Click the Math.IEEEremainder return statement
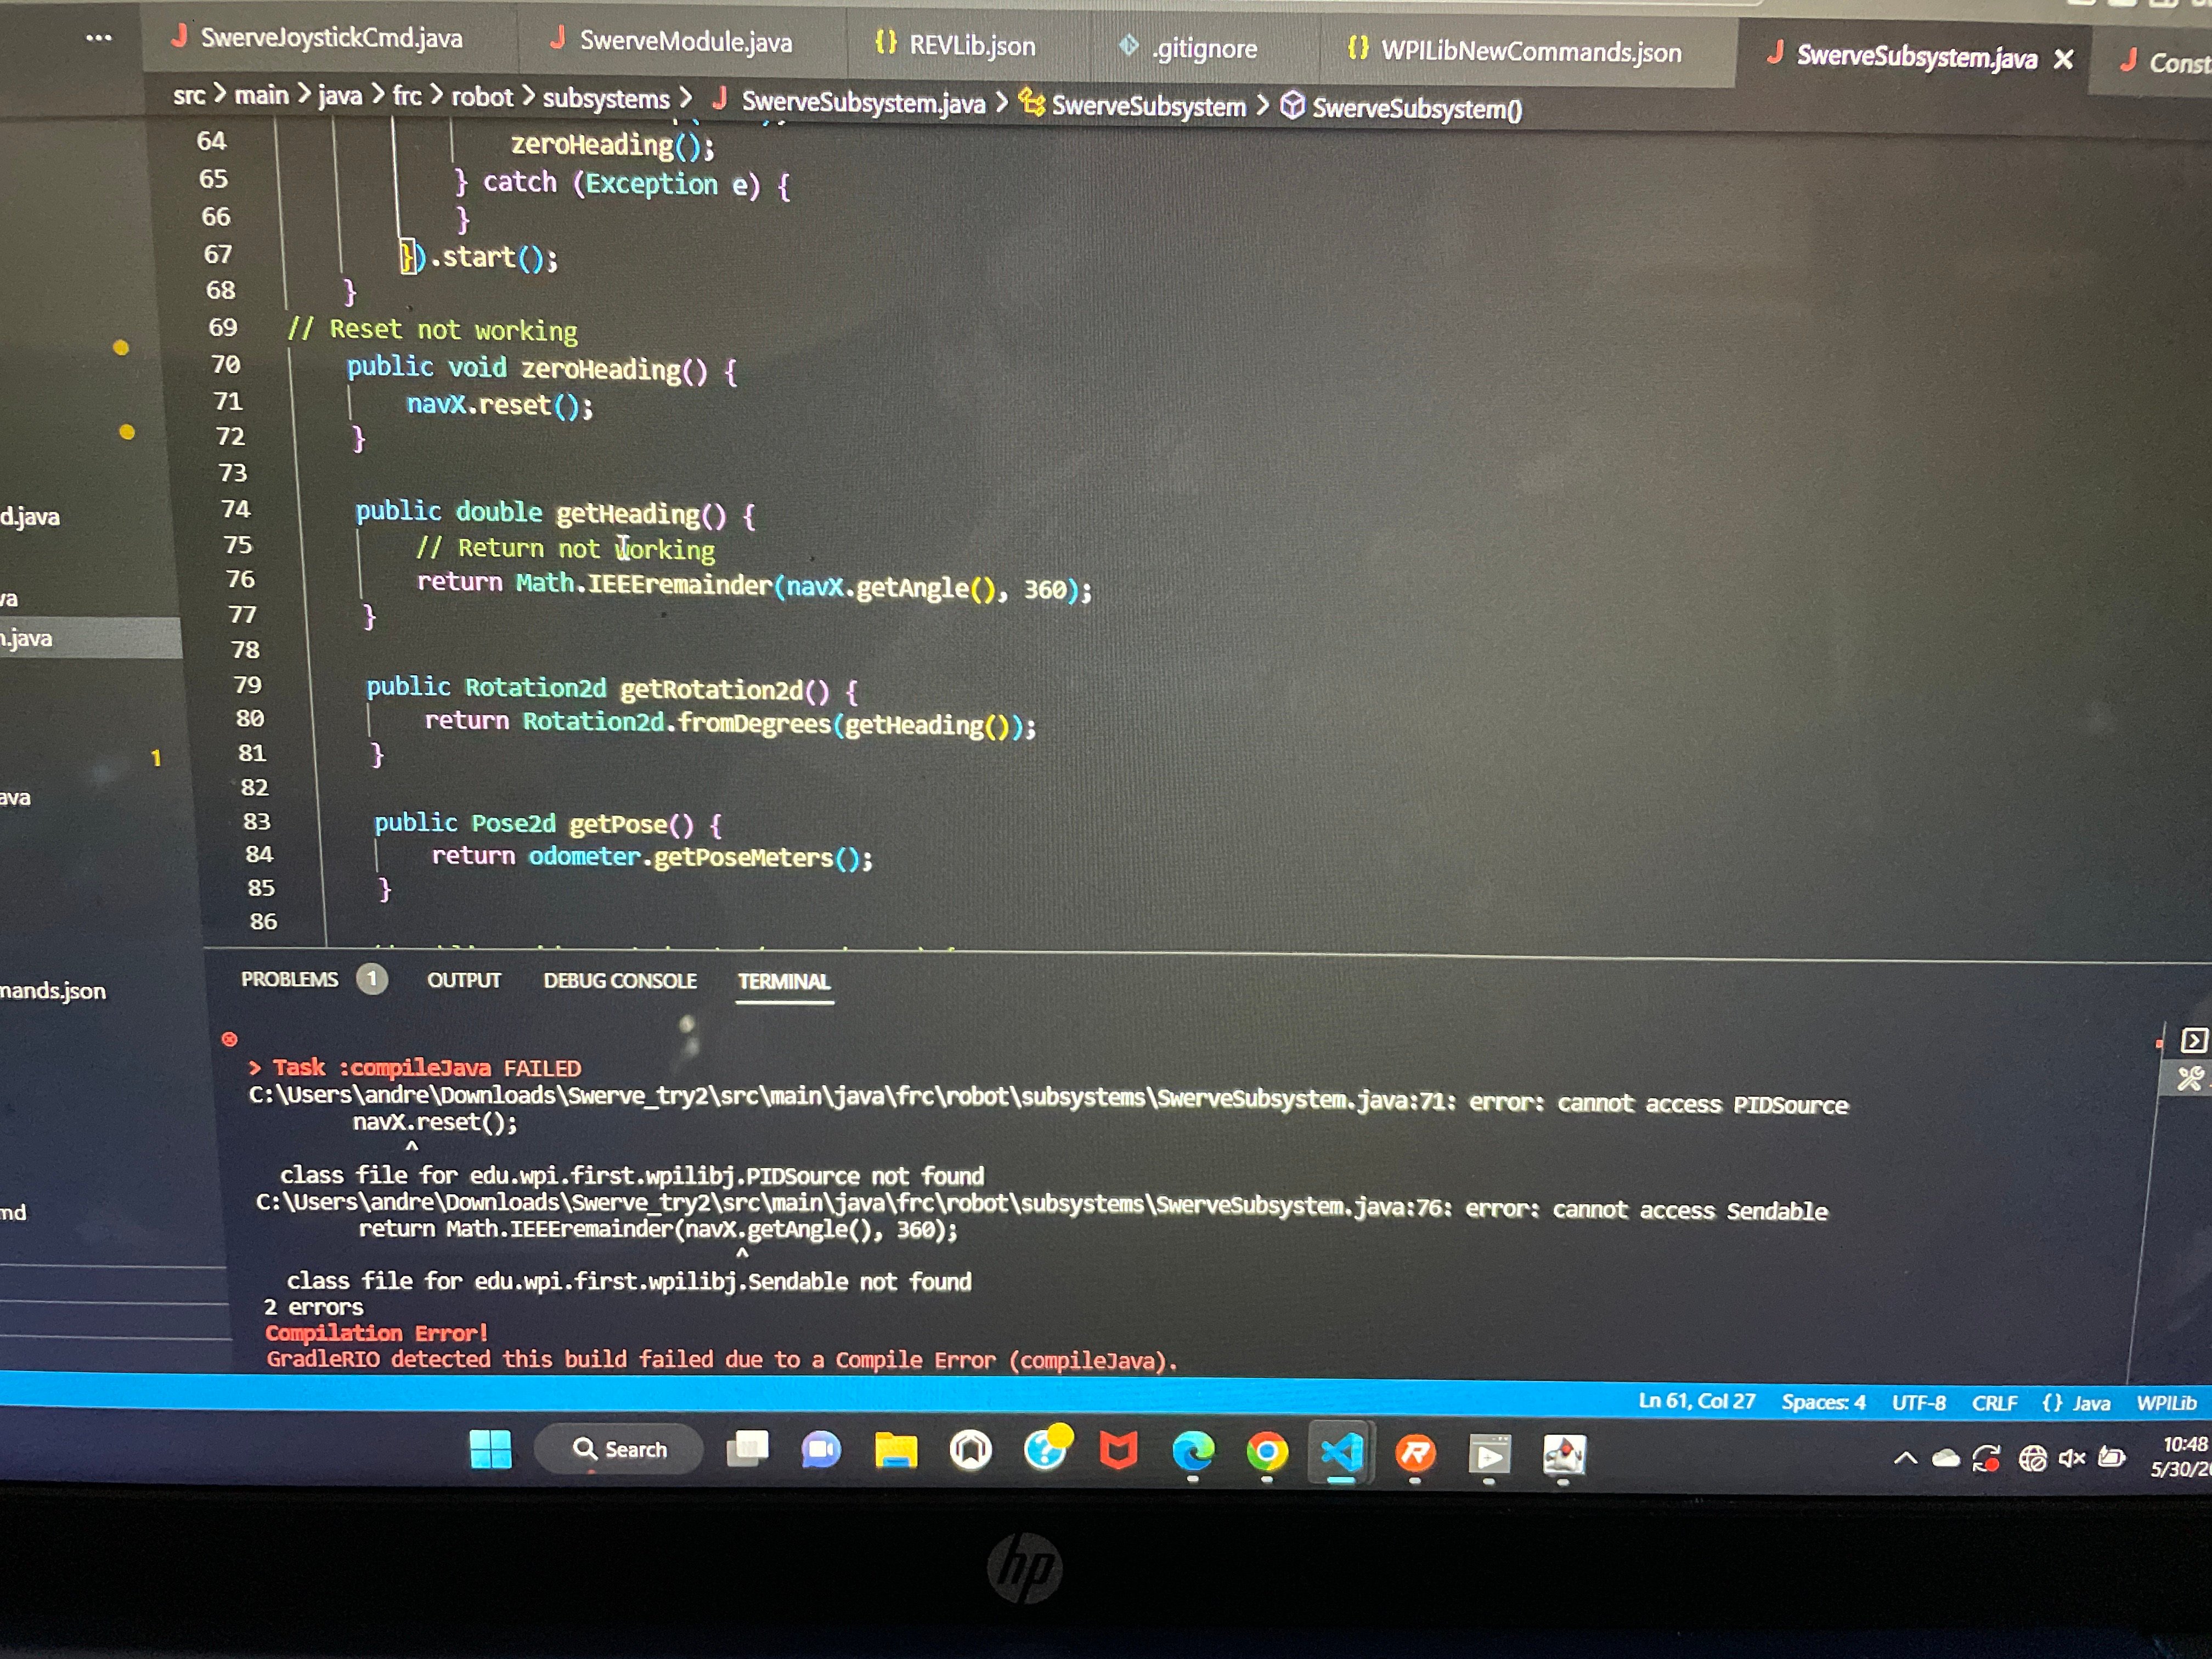Image resolution: width=2212 pixels, height=1659 pixels. pyautogui.click(x=754, y=585)
